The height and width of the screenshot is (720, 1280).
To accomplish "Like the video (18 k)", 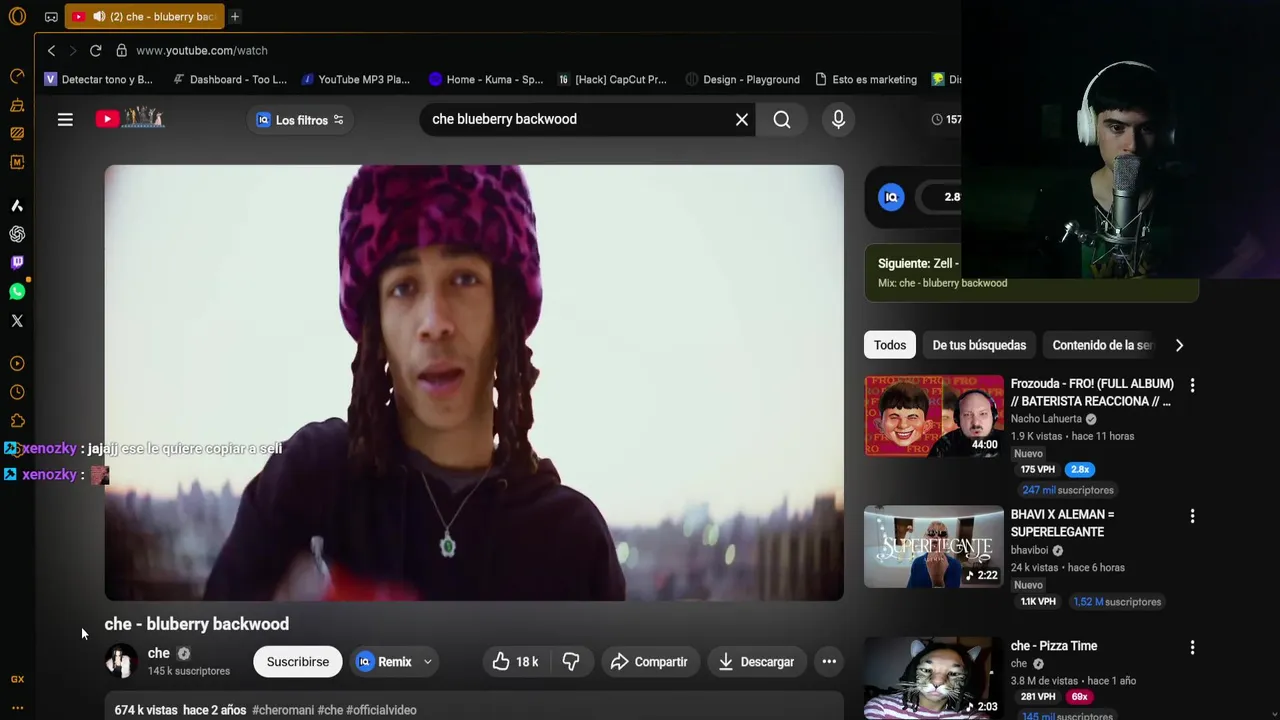I will point(515,661).
